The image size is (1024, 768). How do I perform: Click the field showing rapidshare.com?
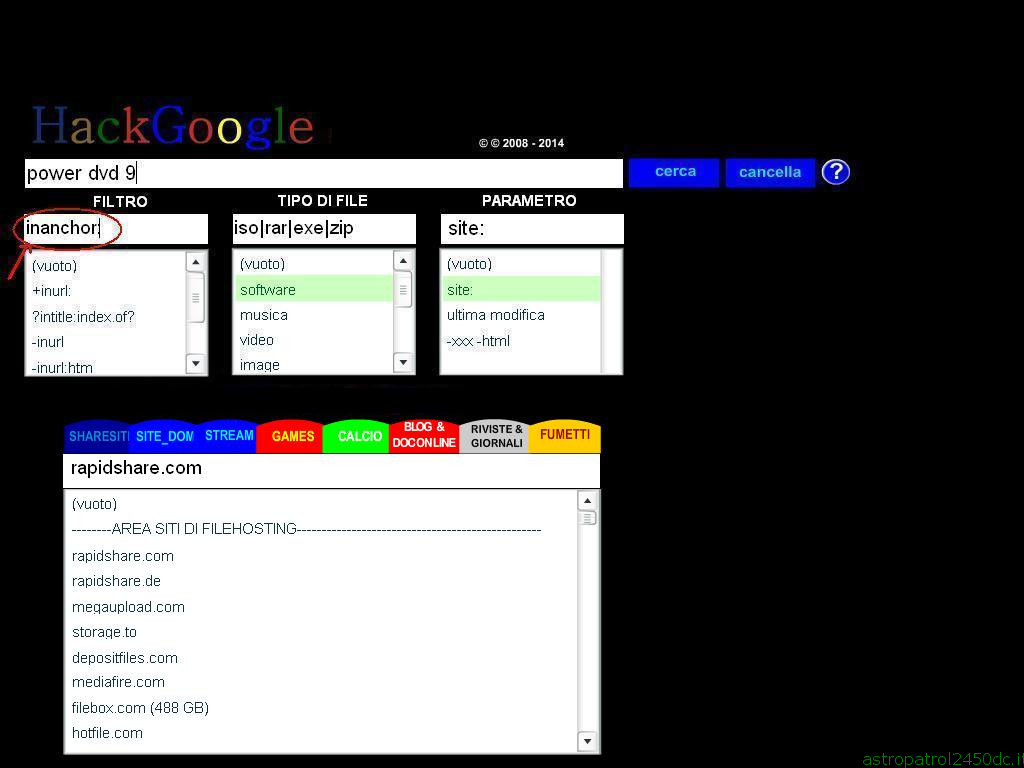pos(332,470)
